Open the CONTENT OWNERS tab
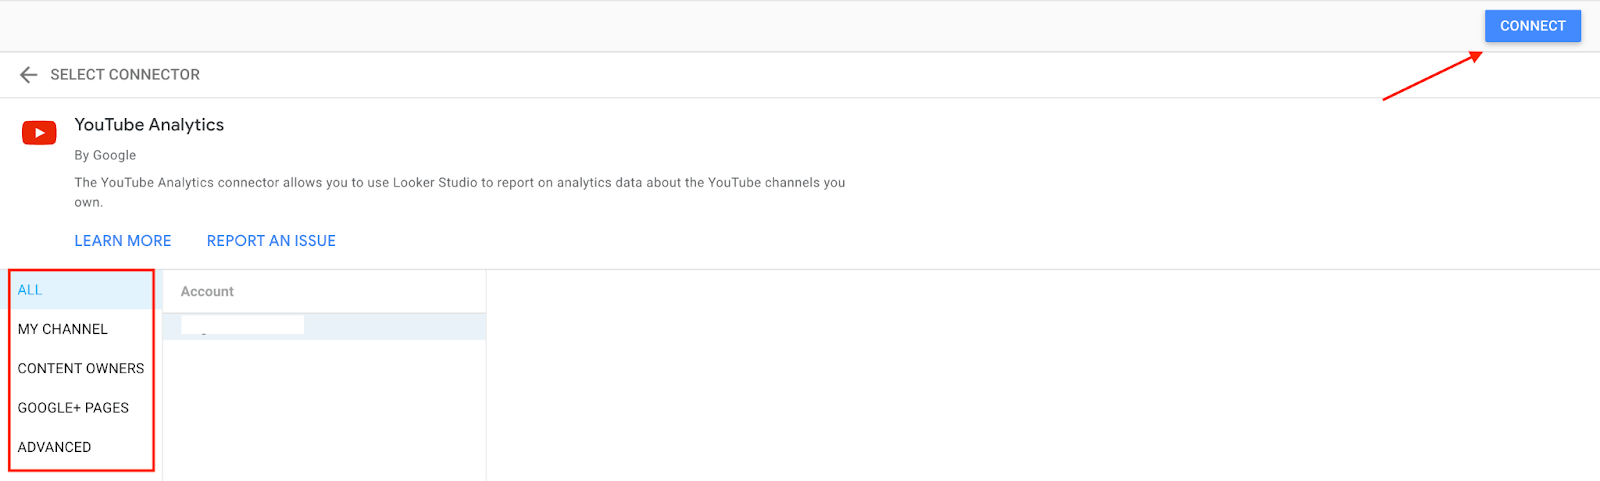Screen dimensions: 1600x481 (x=81, y=368)
